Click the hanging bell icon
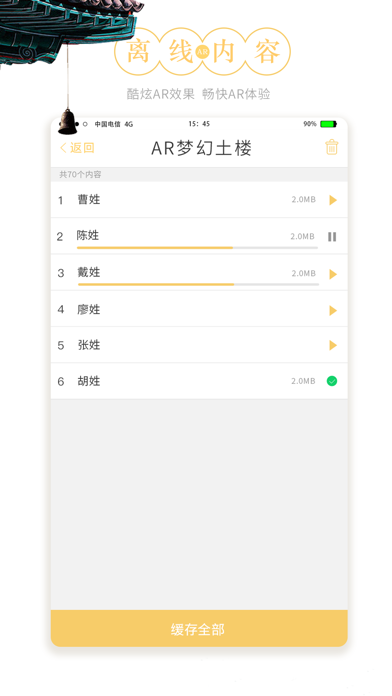The width and height of the screenshot is (392, 696). pyautogui.click(x=68, y=122)
